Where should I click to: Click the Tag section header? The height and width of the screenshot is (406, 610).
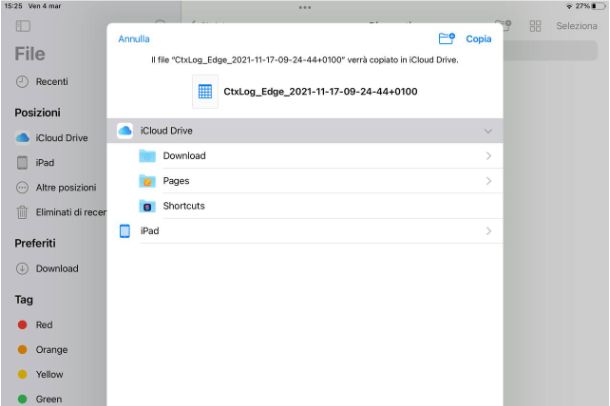tap(24, 300)
